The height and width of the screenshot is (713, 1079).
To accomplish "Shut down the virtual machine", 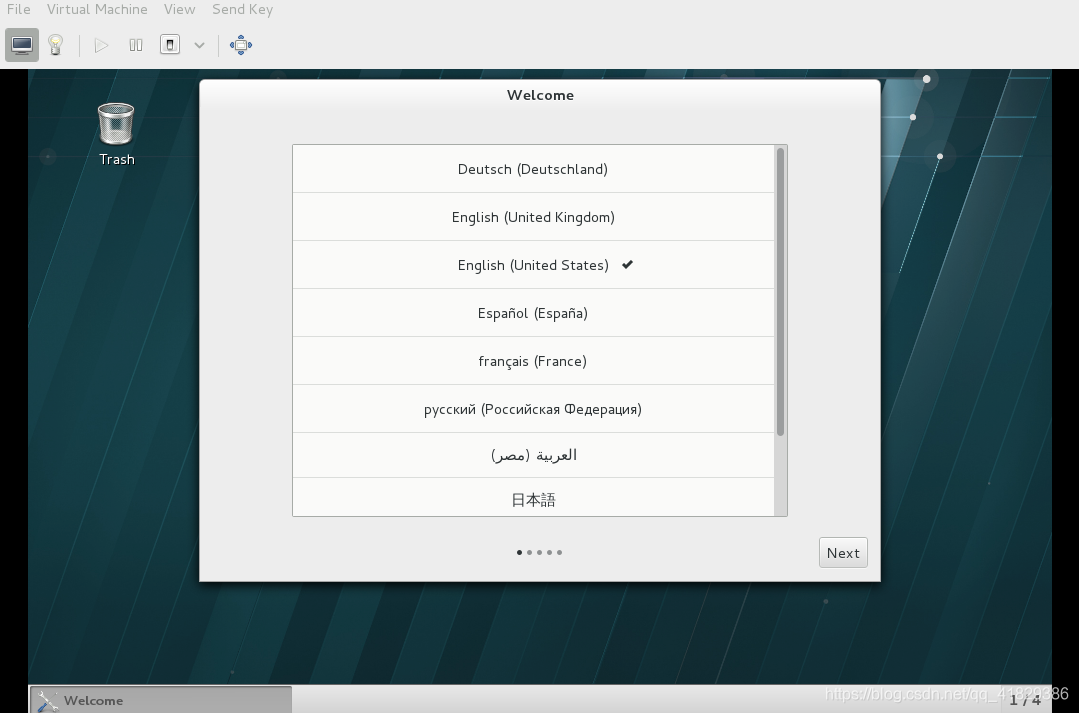I will [169, 45].
